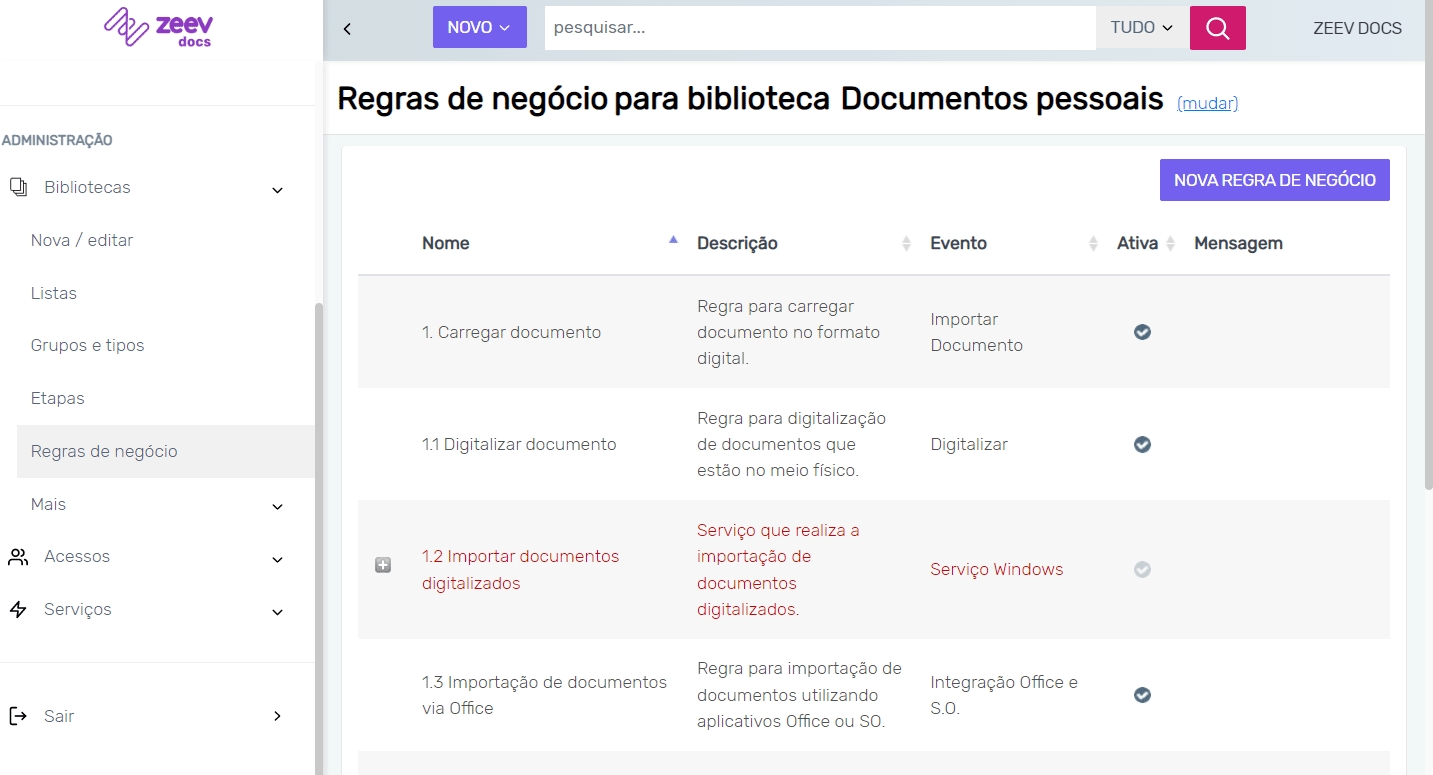Expand row details for Importar documentos digitalizados
1433x775 pixels.
coord(382,566)
